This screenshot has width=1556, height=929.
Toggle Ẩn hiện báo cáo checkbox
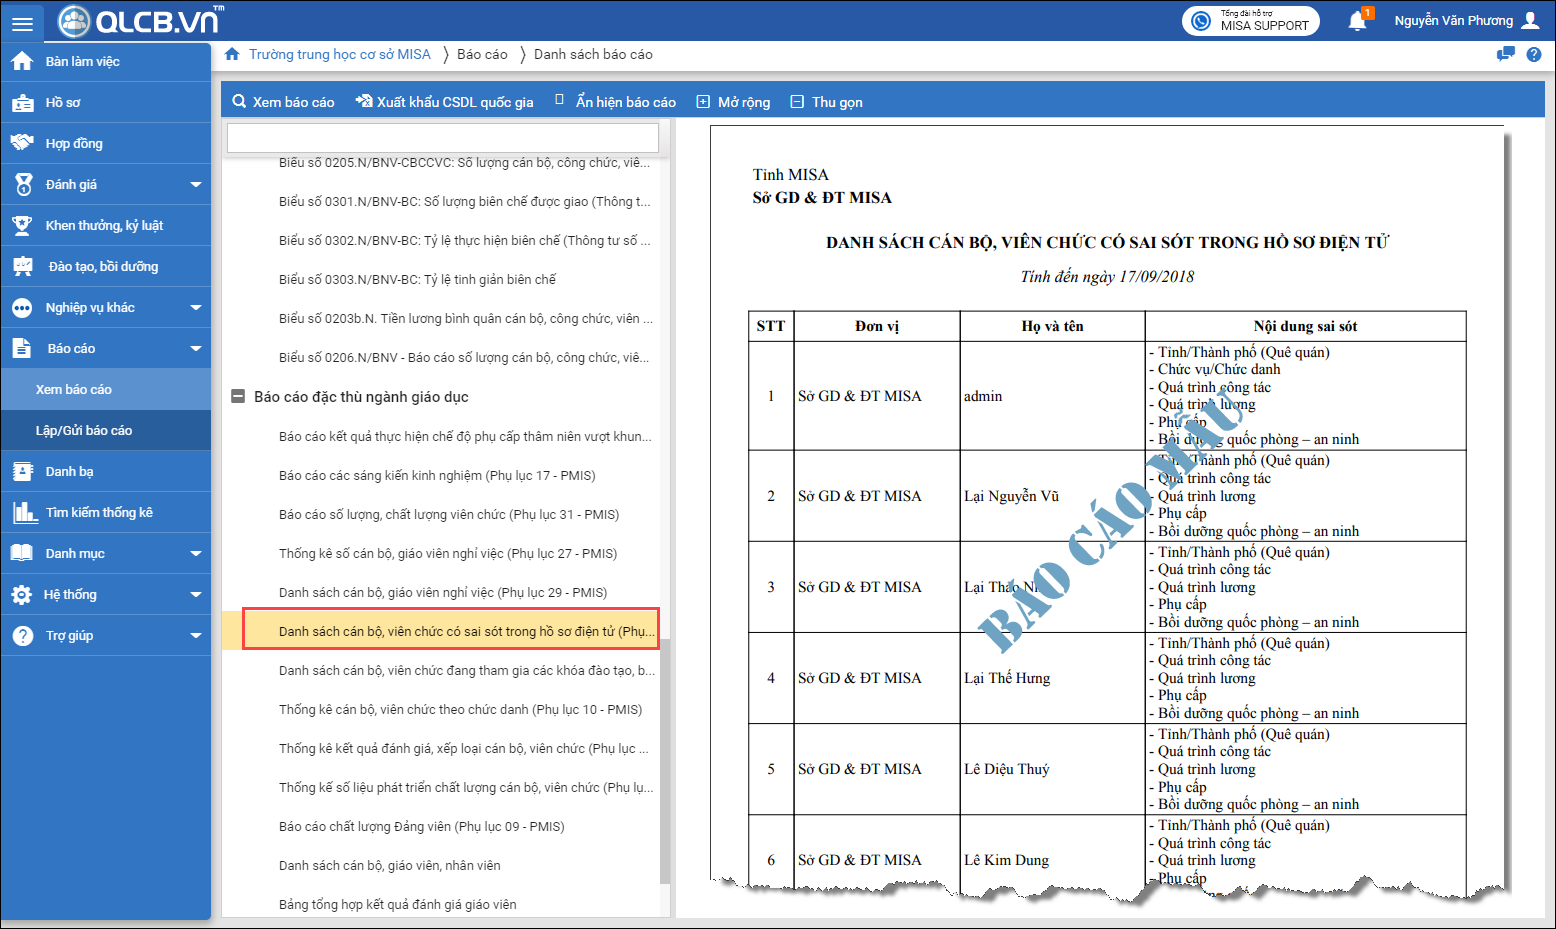click(x=560, y=101)
